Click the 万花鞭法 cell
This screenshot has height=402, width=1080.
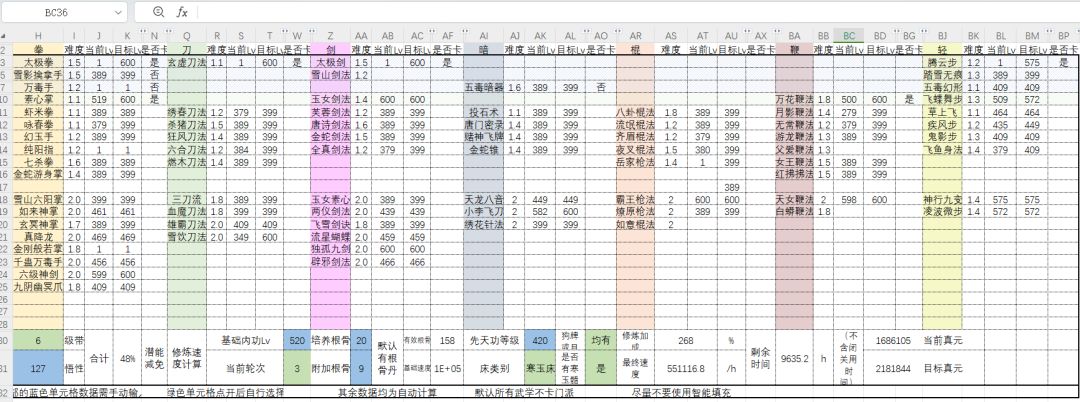tap(794, 100)
